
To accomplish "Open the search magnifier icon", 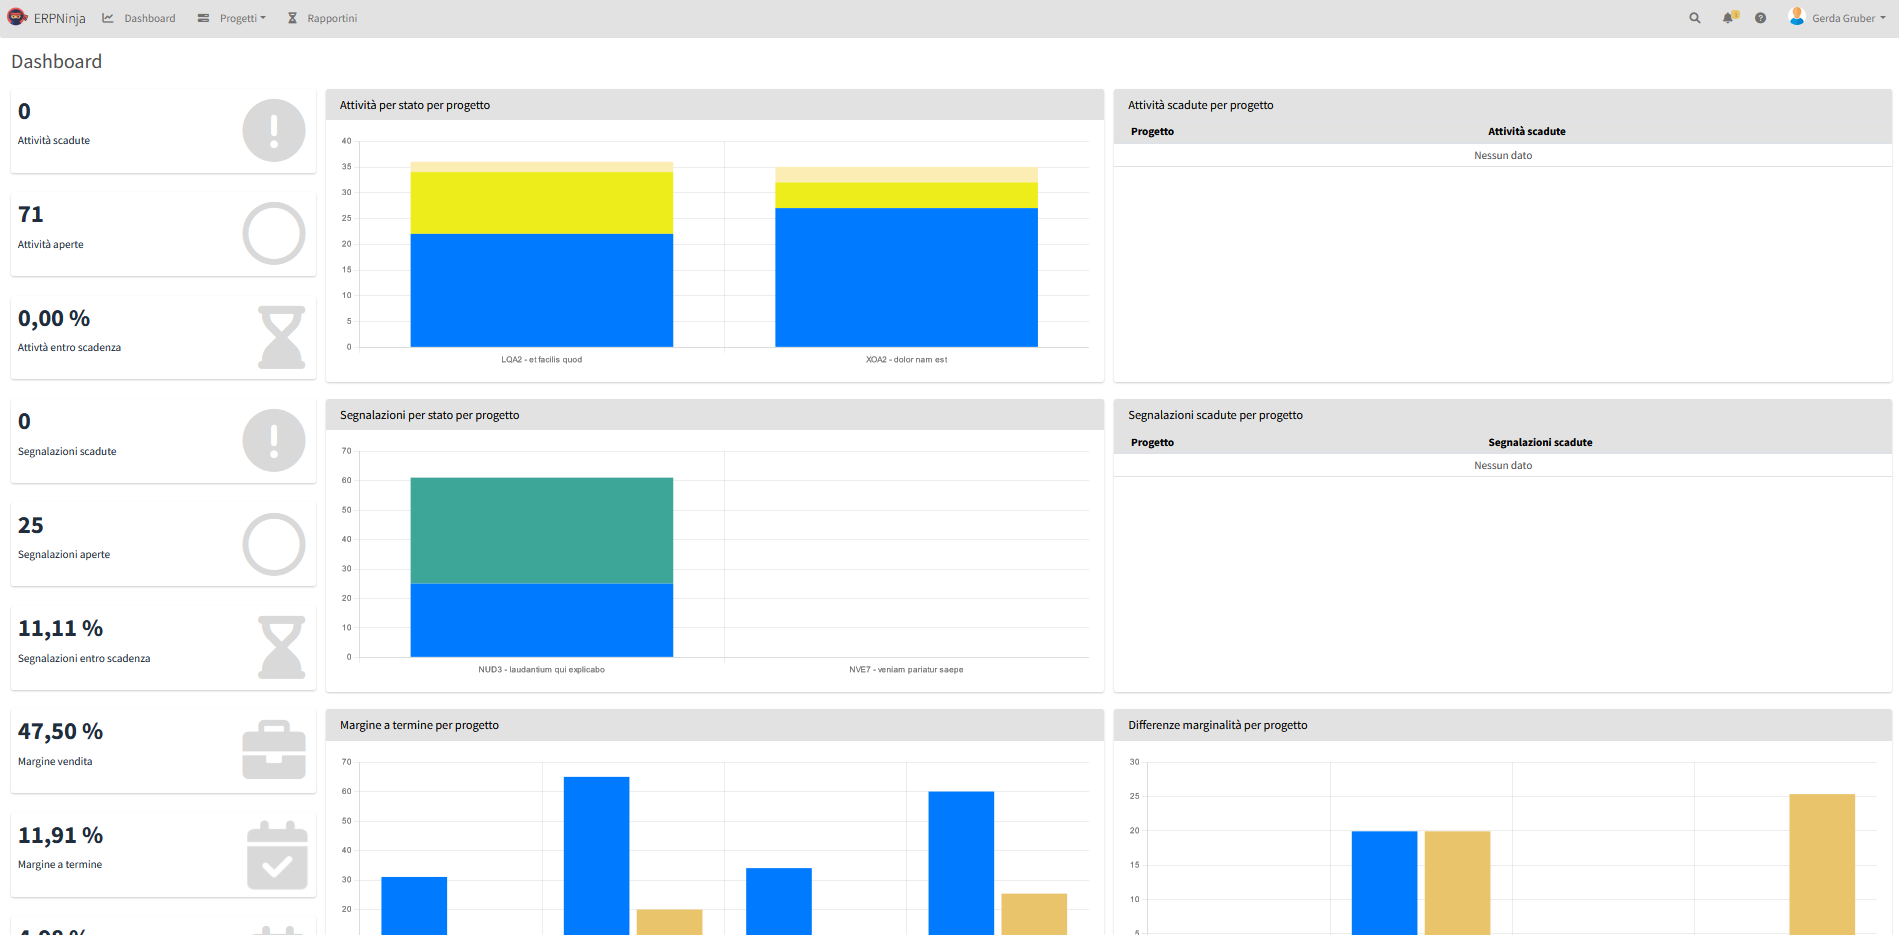I will coord(1695,18).
